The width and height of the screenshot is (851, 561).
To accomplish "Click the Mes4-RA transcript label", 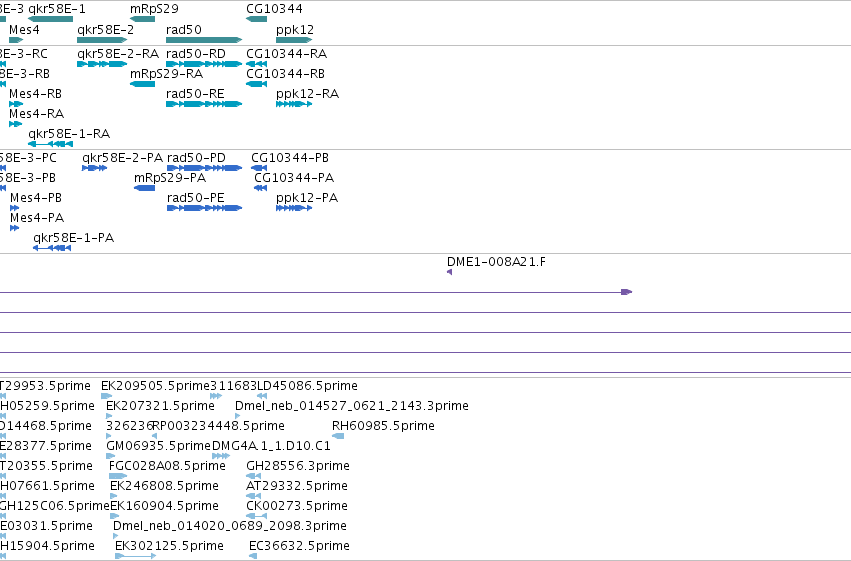I will coord(36,114).
